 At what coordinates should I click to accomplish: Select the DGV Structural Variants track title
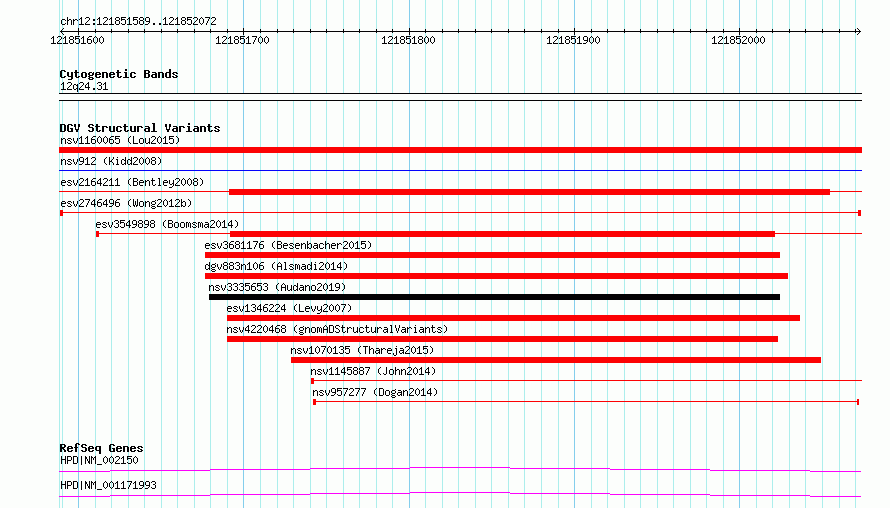(140, 128)
